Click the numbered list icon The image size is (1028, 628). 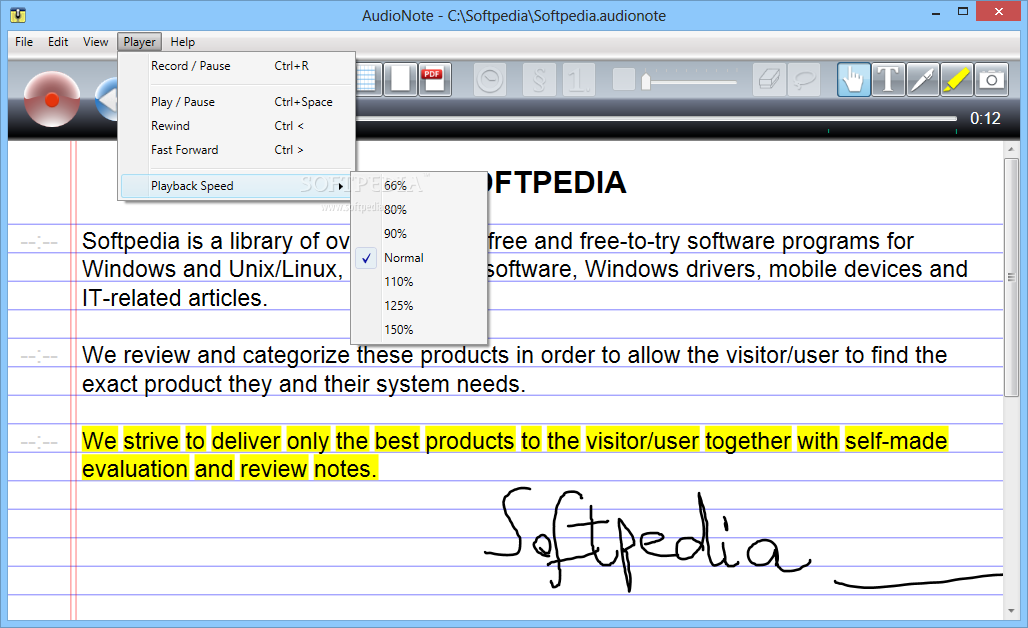[x=578, y=80]
